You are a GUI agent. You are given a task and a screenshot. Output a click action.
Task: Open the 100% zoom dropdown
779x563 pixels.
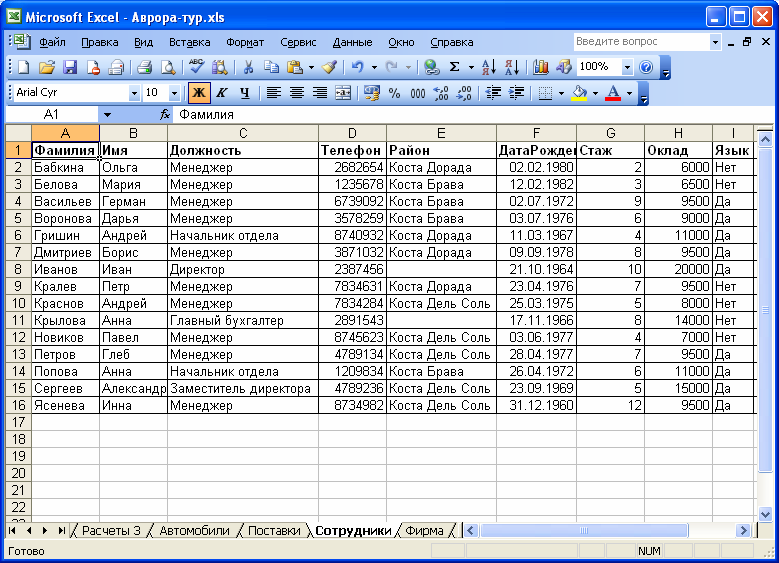pyautogui.click(x=627, y=67)
